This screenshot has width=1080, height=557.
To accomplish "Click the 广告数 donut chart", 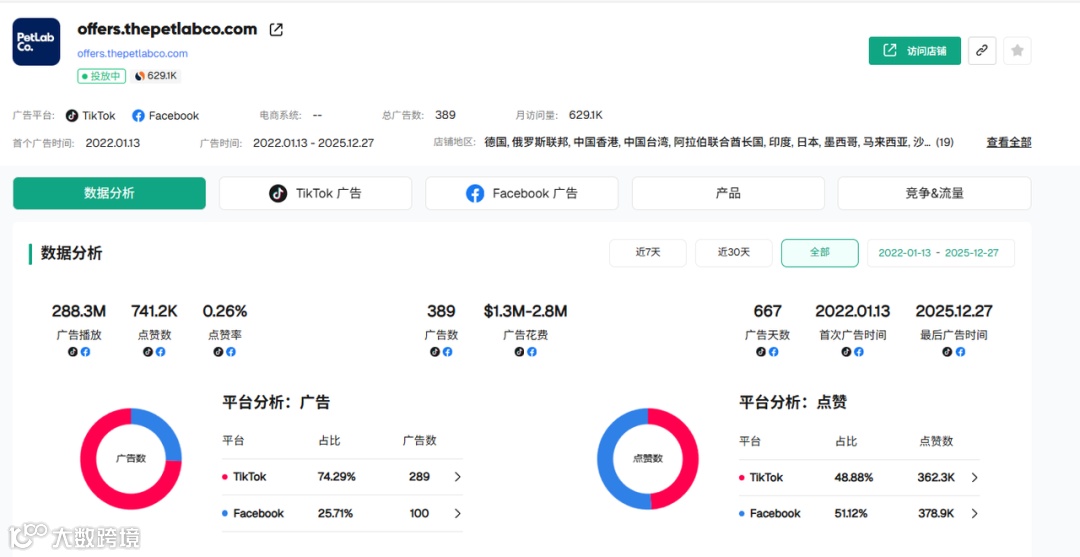I will [x=131, y=459].
